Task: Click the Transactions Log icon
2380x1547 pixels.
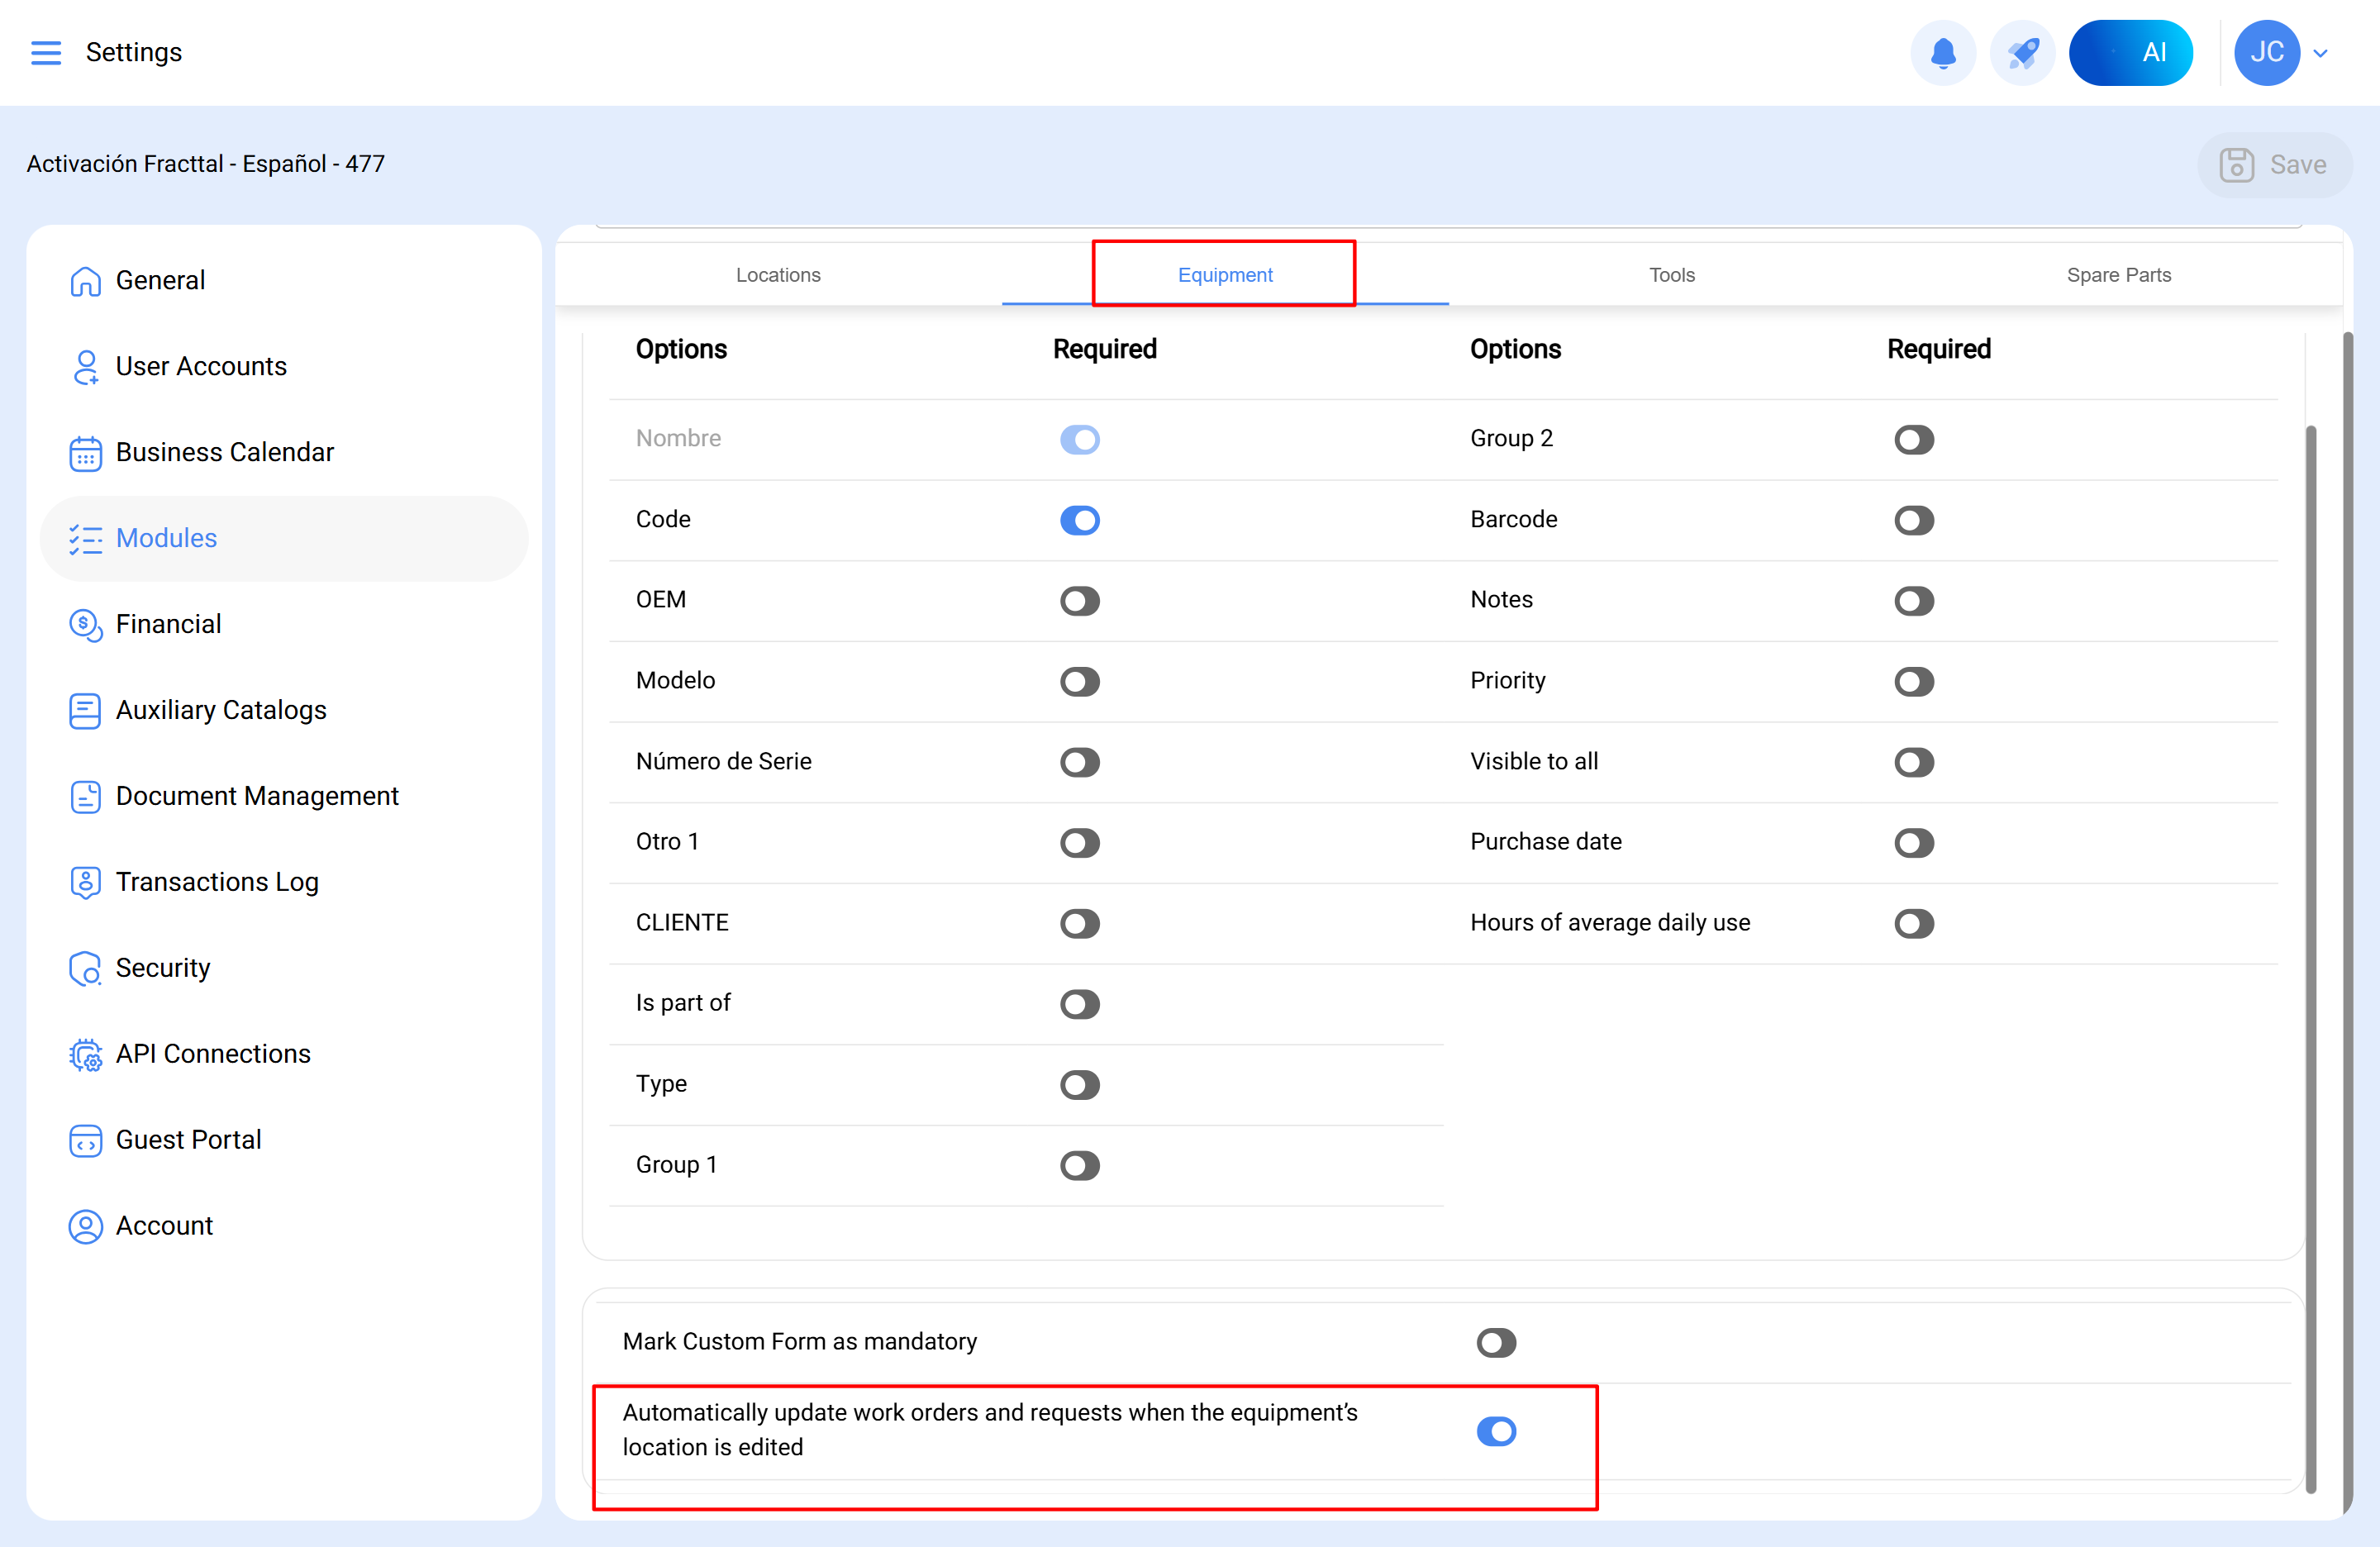Action: [x=85, y=882]
